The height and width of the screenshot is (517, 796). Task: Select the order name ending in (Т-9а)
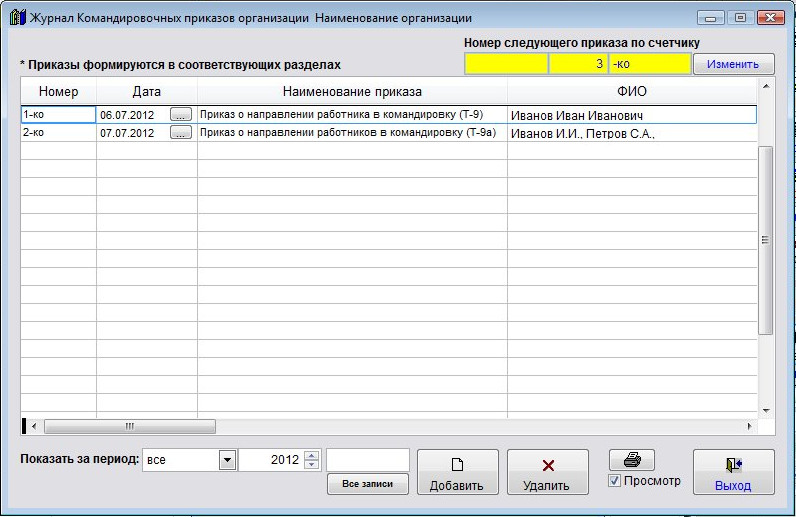[x=352, y=133]
